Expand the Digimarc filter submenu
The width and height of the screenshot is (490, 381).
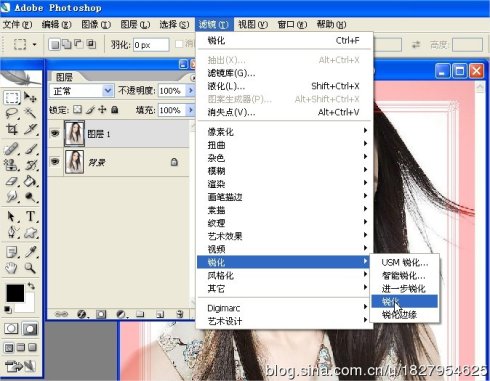click(285, 308)
